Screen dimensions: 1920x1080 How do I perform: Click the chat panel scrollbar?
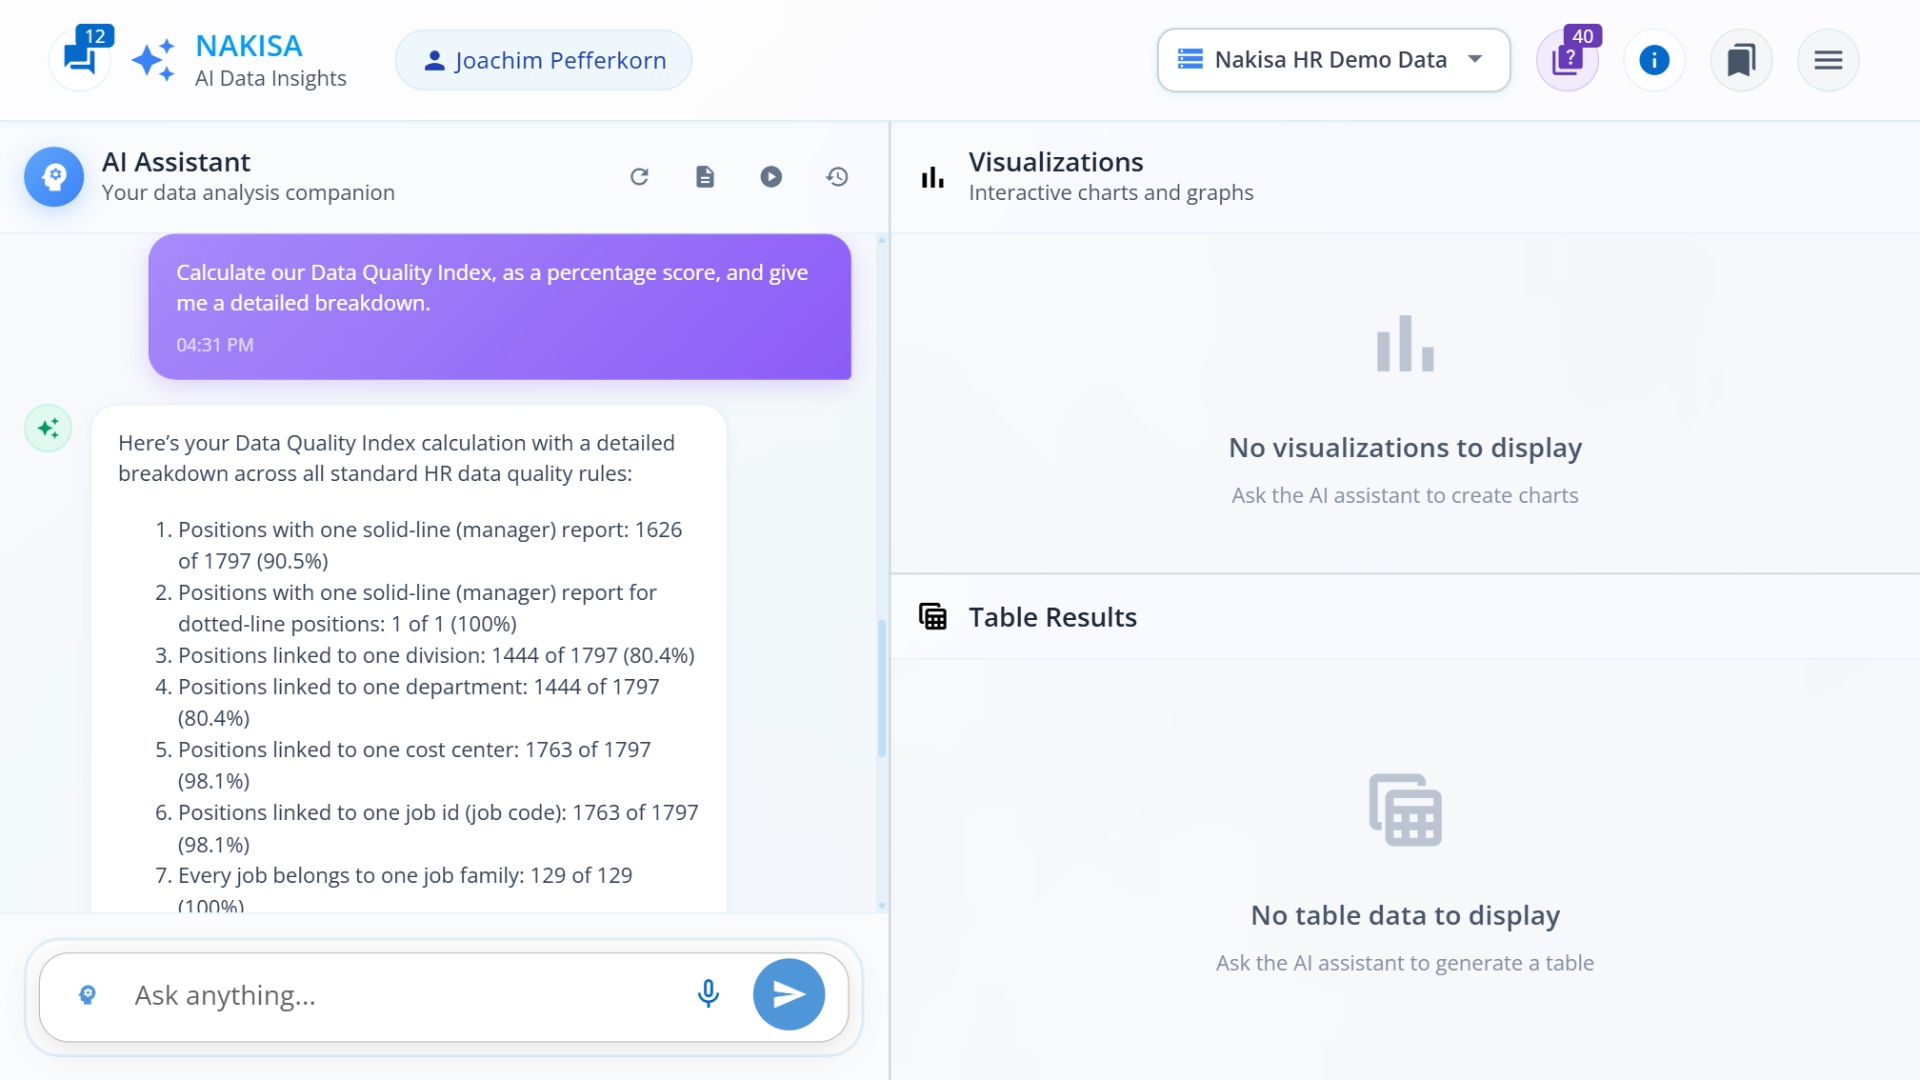pyautogui.click(x=881, y=687)
